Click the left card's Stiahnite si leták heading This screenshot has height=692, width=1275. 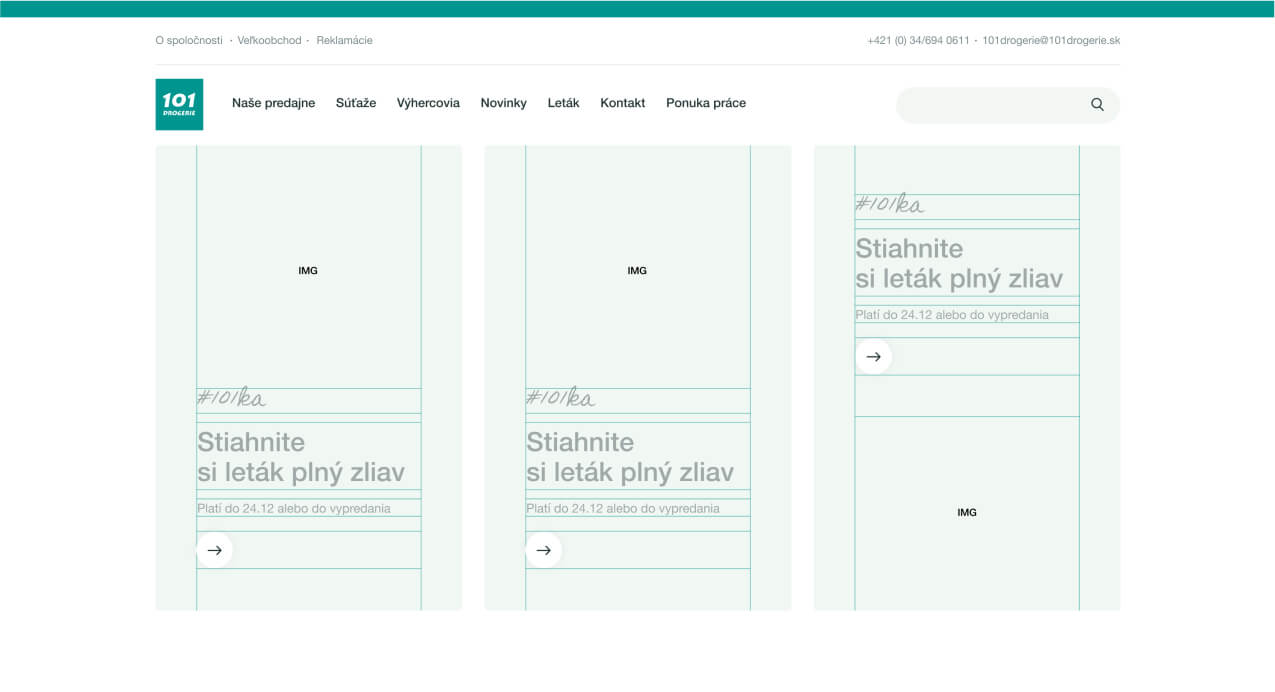(x=300, y=457)
